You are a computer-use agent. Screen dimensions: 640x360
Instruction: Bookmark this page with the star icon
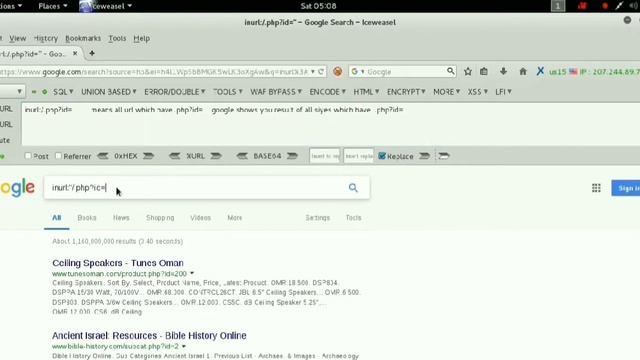(468, 71)
